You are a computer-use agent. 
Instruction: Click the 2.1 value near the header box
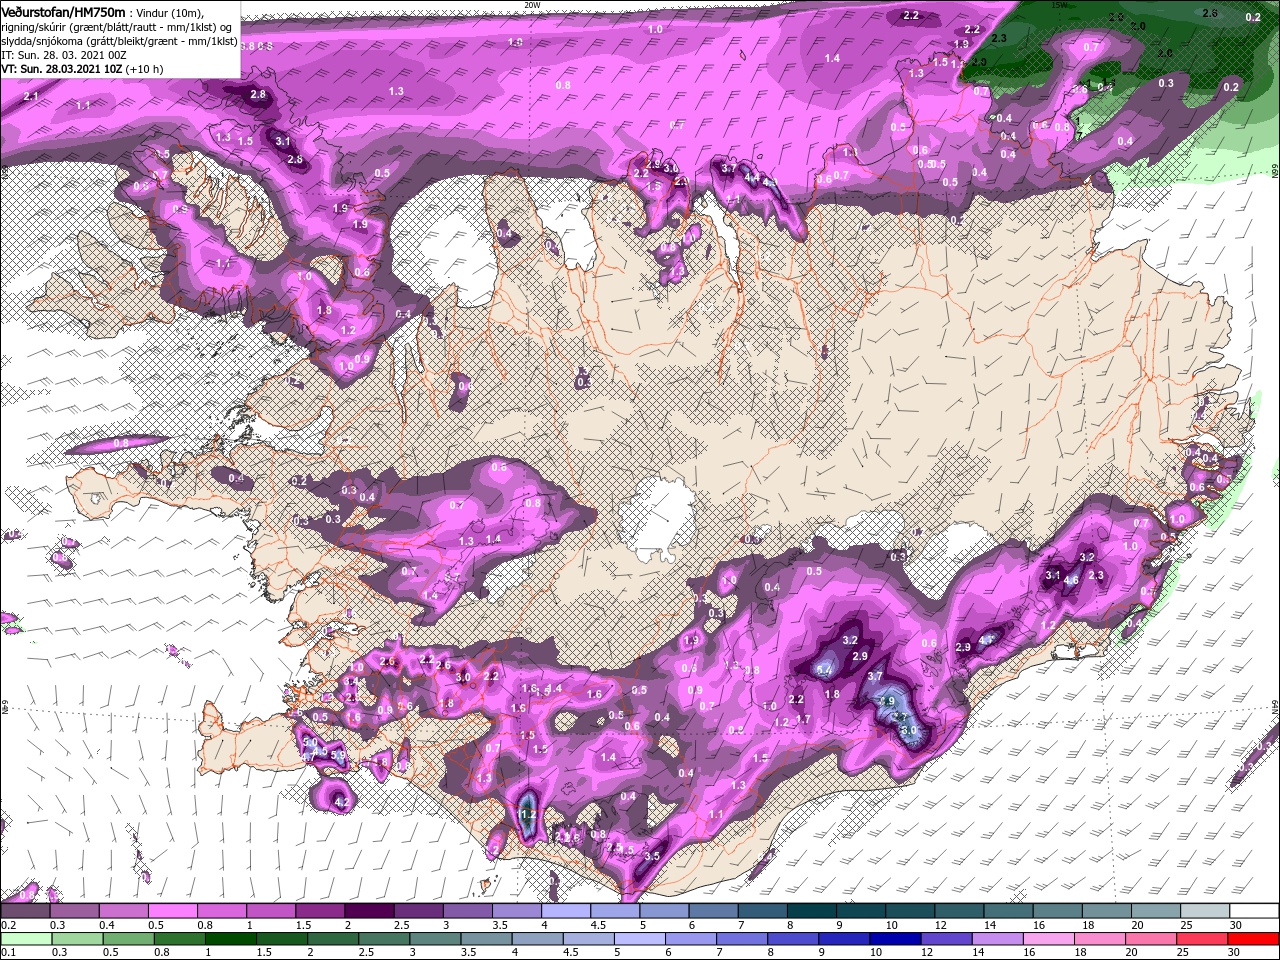click(x=30, y=96)
